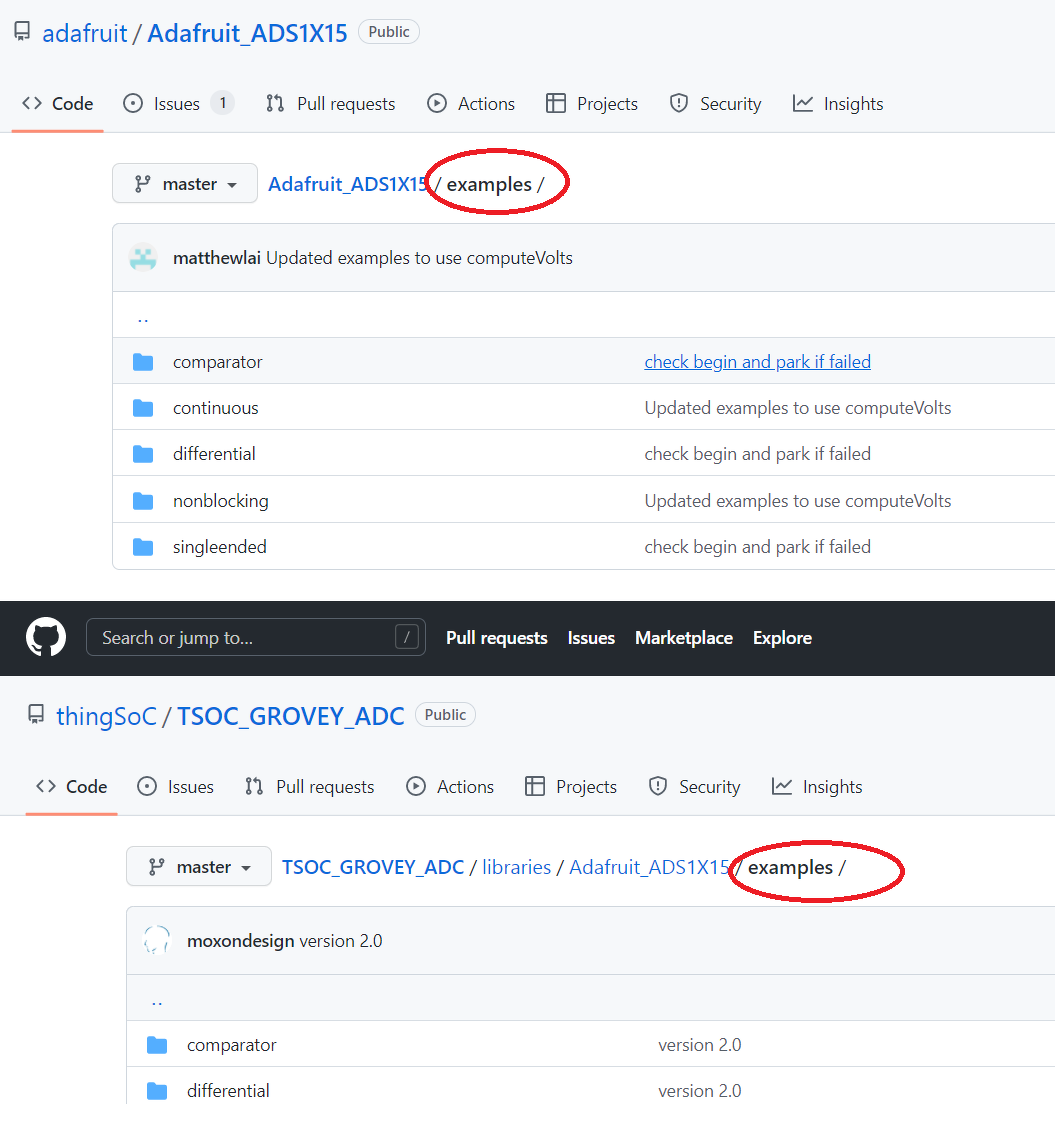Open Insights tab in adafruit repo

pyautogui.click(x=838, y=104)
